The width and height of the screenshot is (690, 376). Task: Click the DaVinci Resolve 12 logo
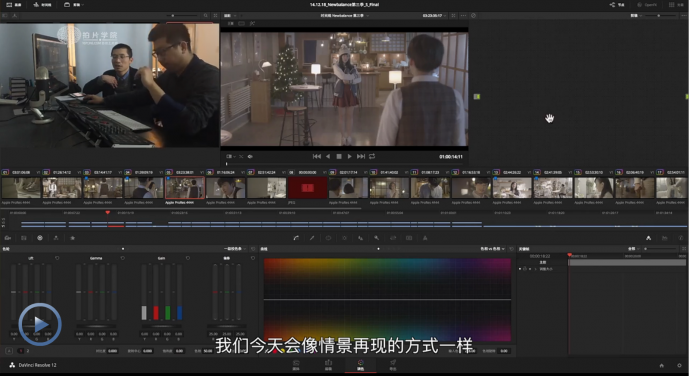click(x=12, y=365)
